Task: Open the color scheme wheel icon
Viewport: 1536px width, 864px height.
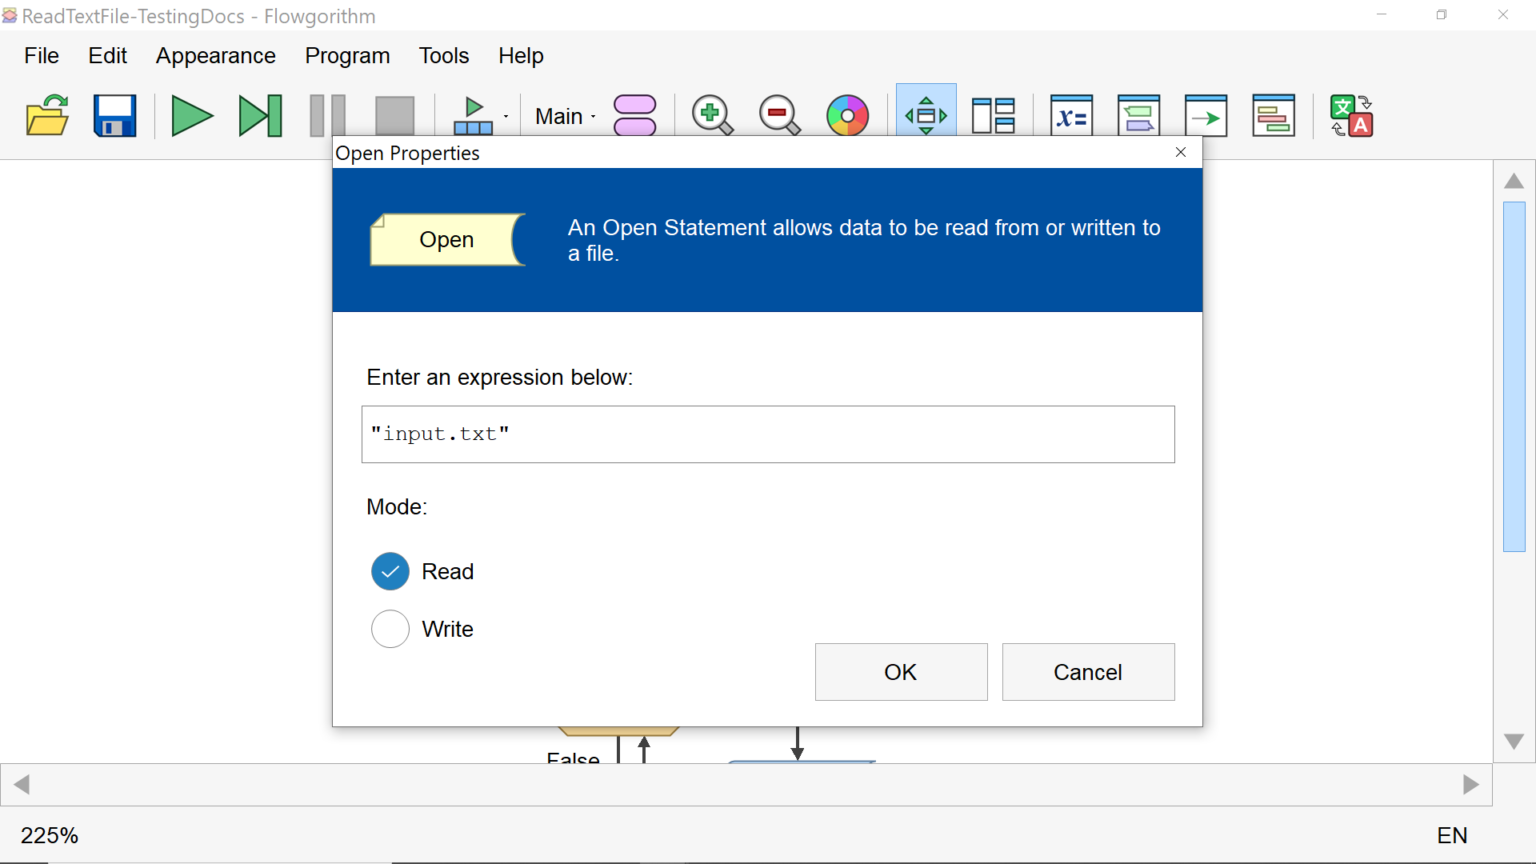Action: 847,116
